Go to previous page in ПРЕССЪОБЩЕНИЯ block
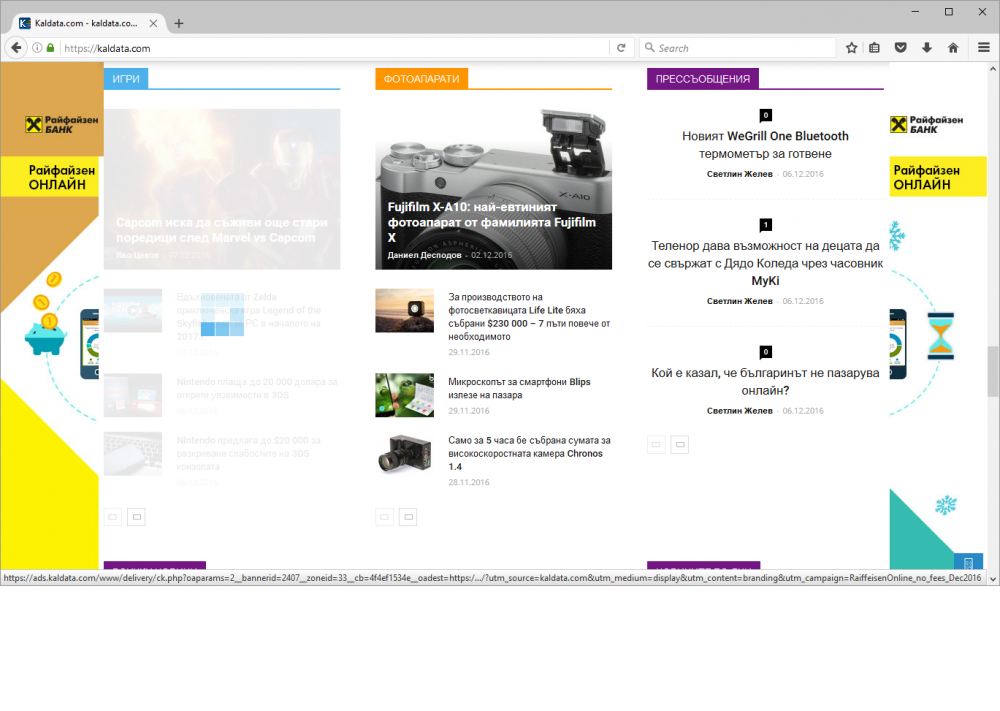This screenshot has width=1000, height=711. [x=656, y=444]
